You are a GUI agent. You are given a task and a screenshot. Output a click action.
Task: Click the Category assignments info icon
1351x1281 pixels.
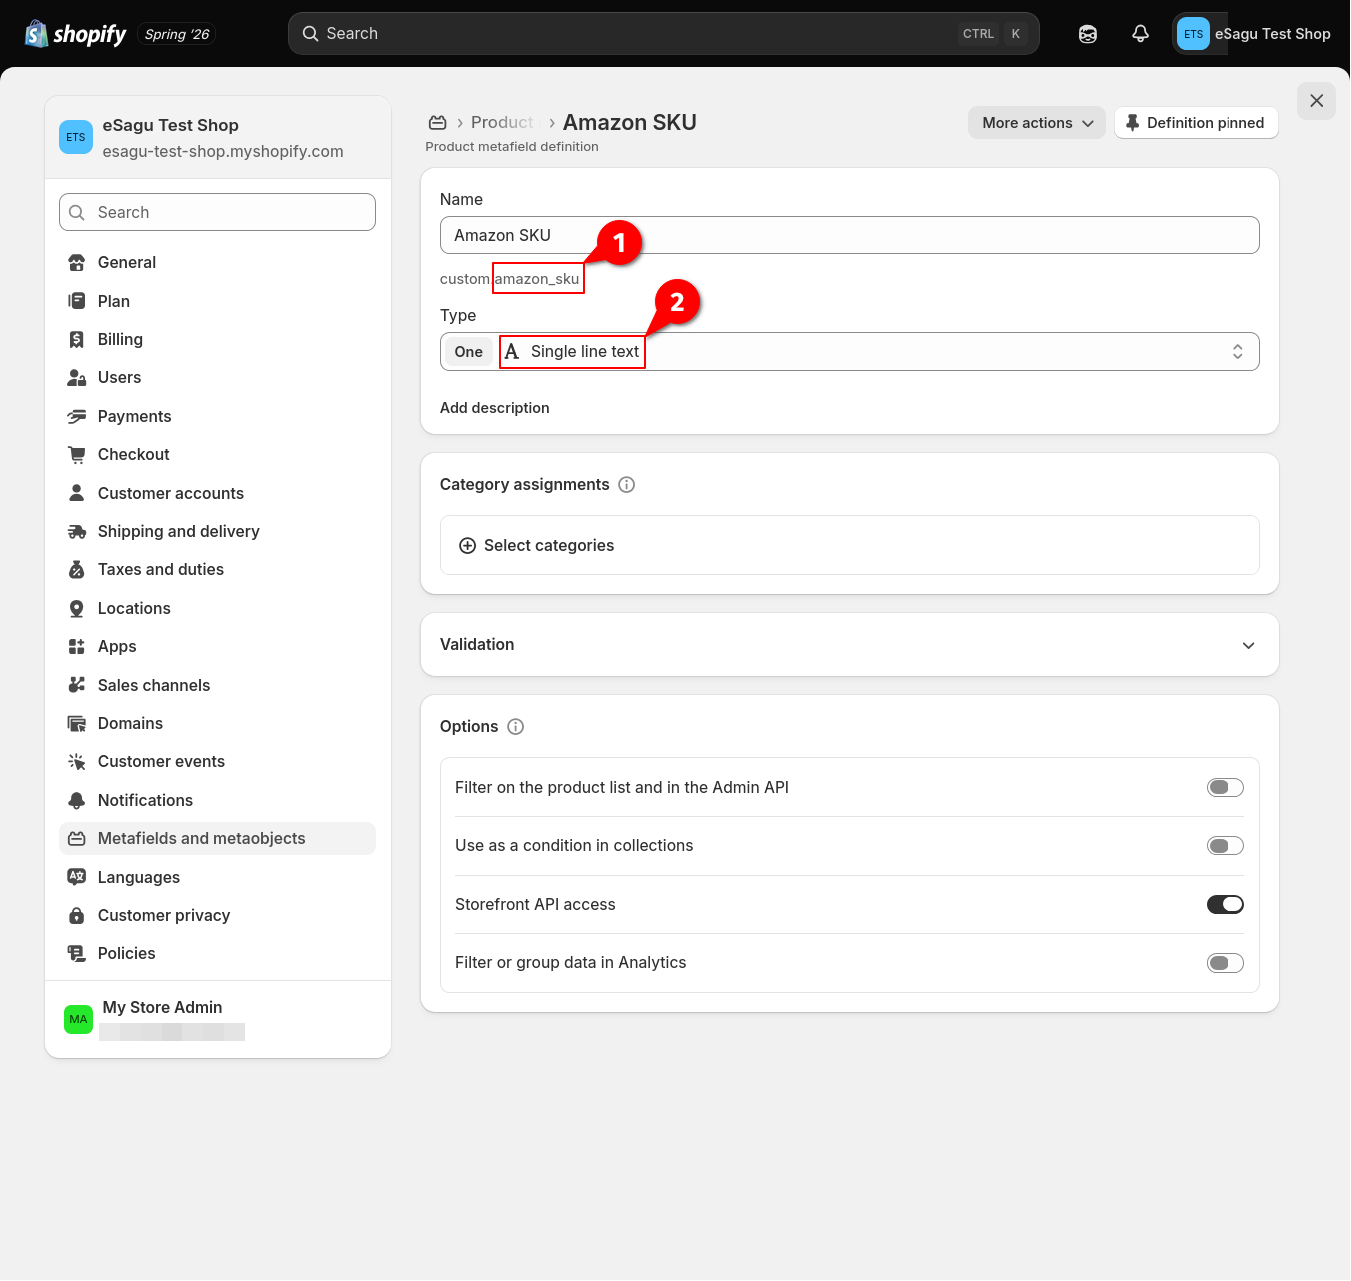tap(627, 485)
